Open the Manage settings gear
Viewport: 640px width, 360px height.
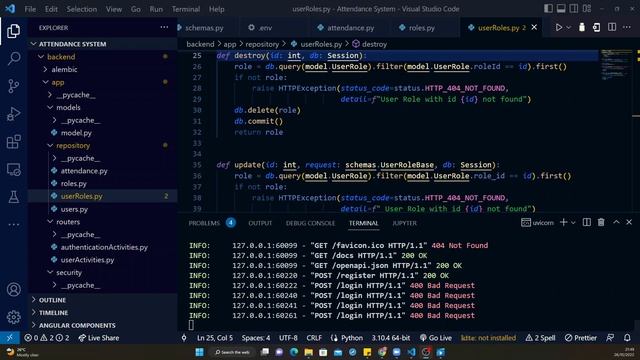[13, 317]
